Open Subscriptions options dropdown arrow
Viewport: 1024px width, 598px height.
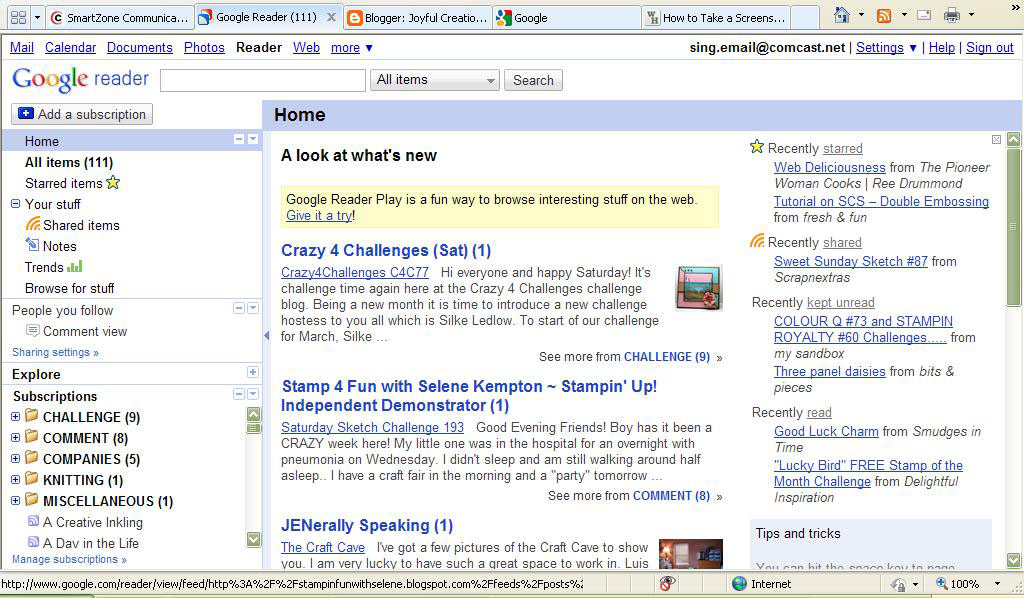click(x=253, y=394)
